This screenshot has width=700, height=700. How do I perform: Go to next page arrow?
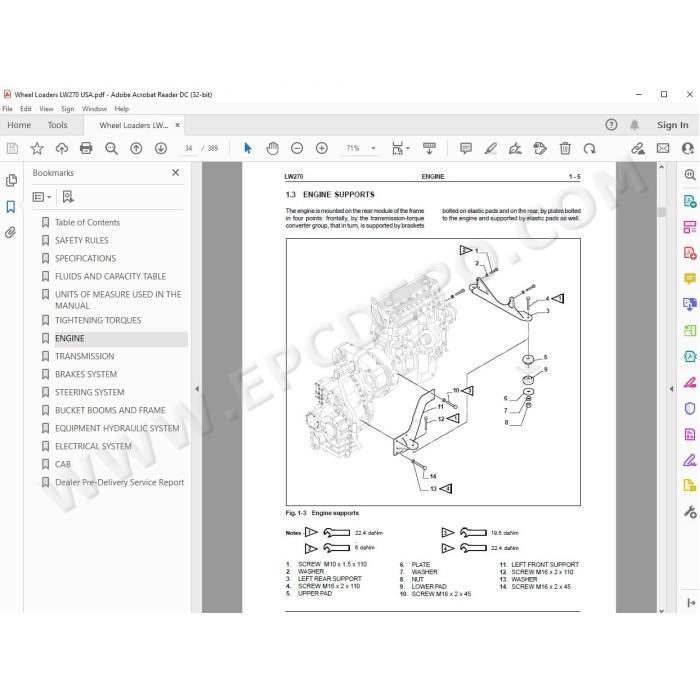pos(161,148)
